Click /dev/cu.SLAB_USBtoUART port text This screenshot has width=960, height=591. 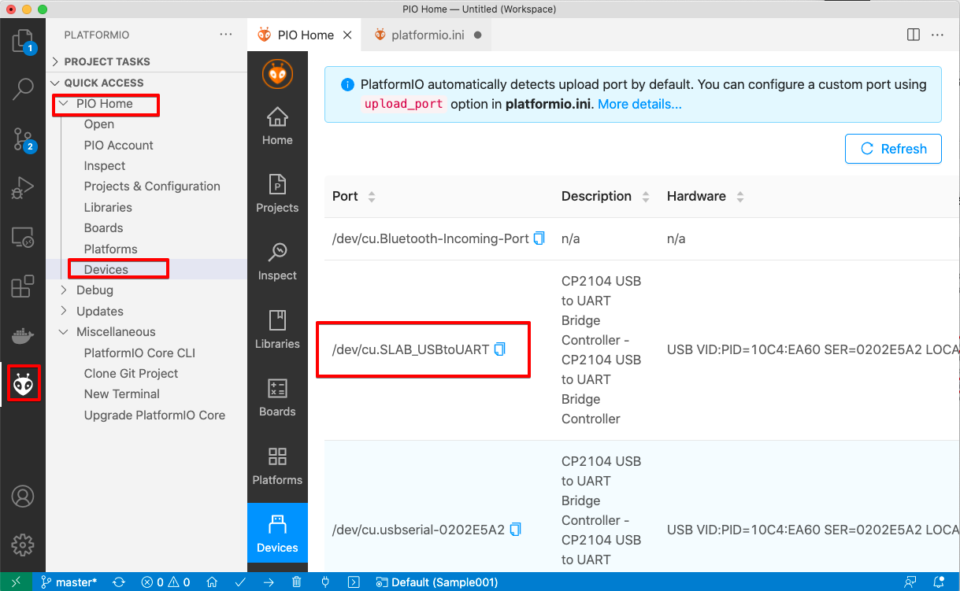[410, 350]
